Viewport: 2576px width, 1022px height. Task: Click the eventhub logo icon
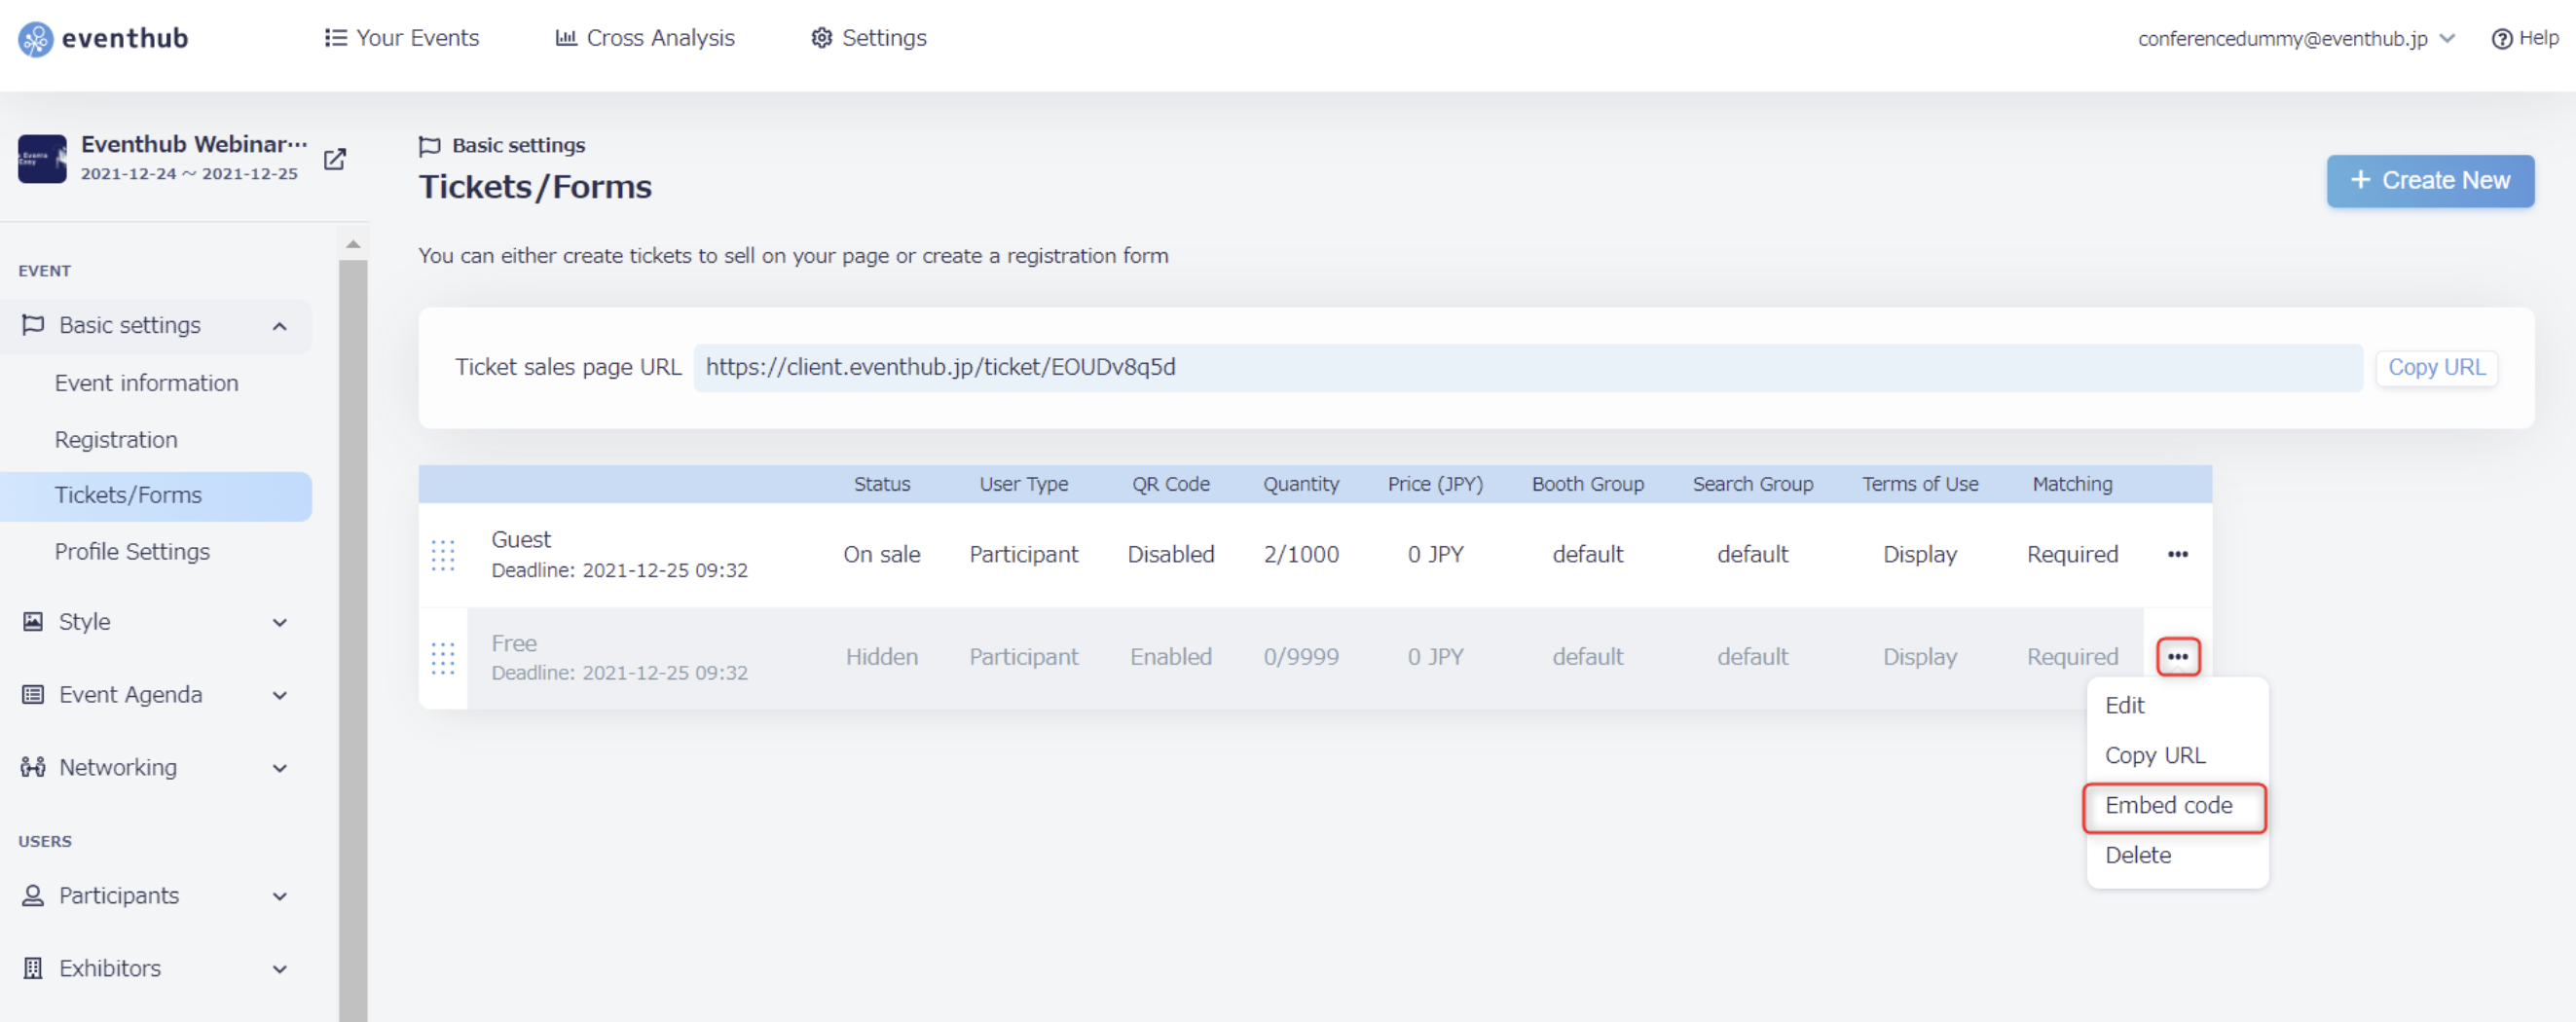[x=35, y=39]
